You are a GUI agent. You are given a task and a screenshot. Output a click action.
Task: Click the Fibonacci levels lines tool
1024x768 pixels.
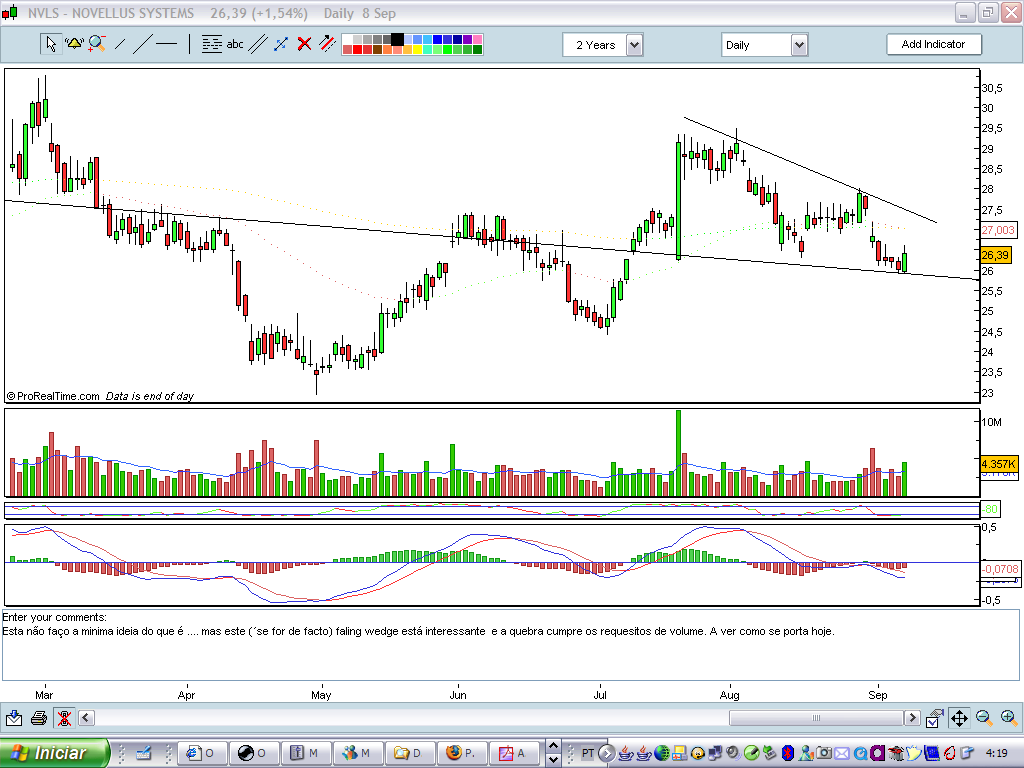click(x=212, y=44)
